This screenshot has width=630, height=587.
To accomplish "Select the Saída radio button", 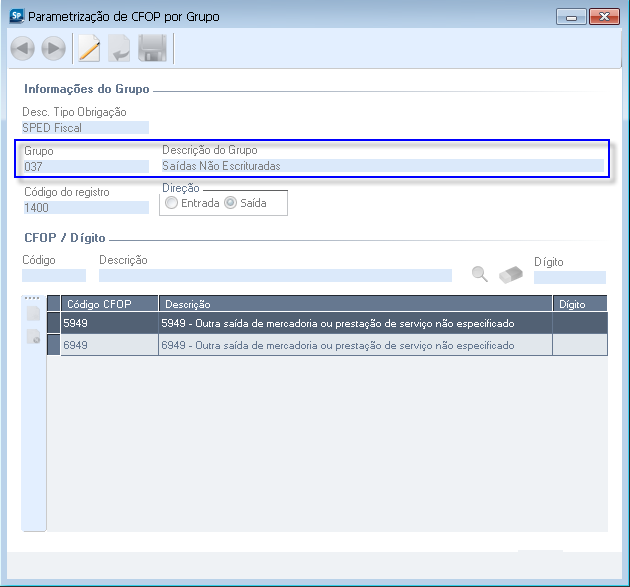I will (x=230, y=203).
